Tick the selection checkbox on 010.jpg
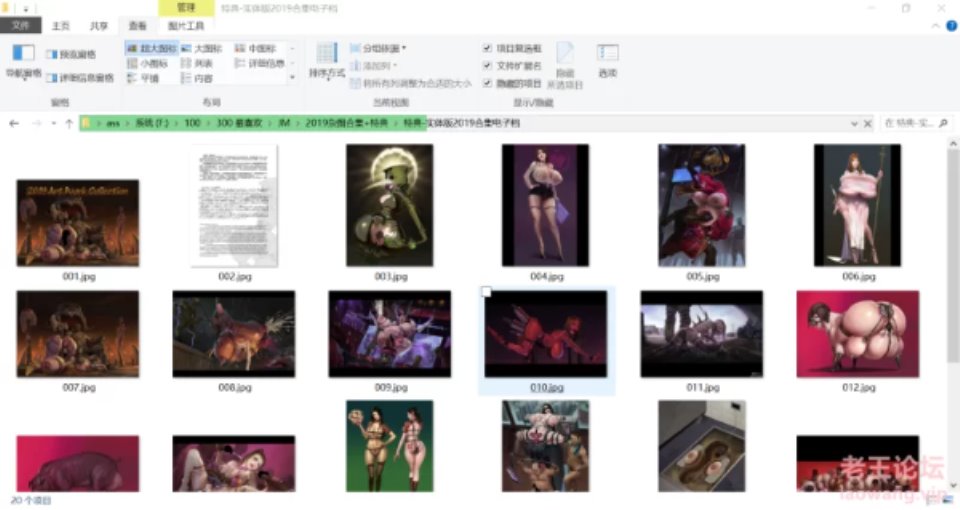Screen dimensions: 960x510 click(486, 291)
